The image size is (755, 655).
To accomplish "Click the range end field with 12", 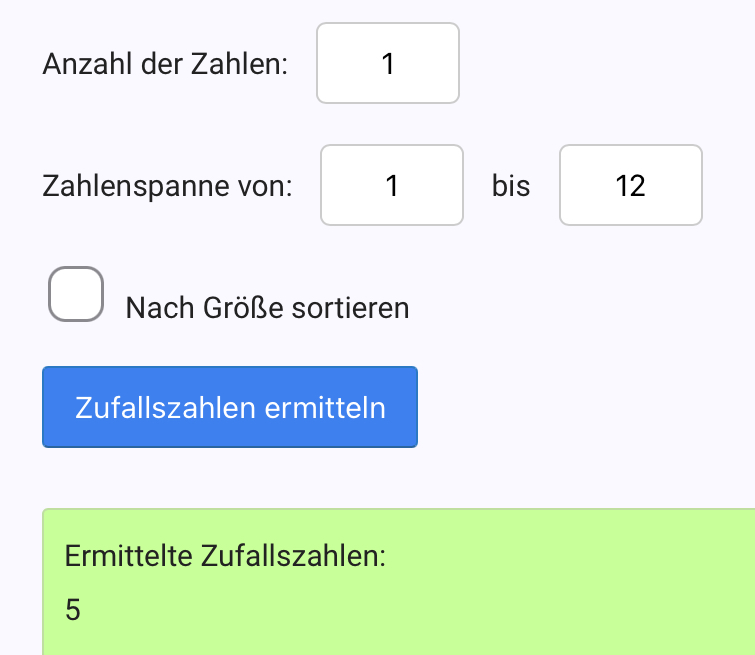I will point(631,186).
